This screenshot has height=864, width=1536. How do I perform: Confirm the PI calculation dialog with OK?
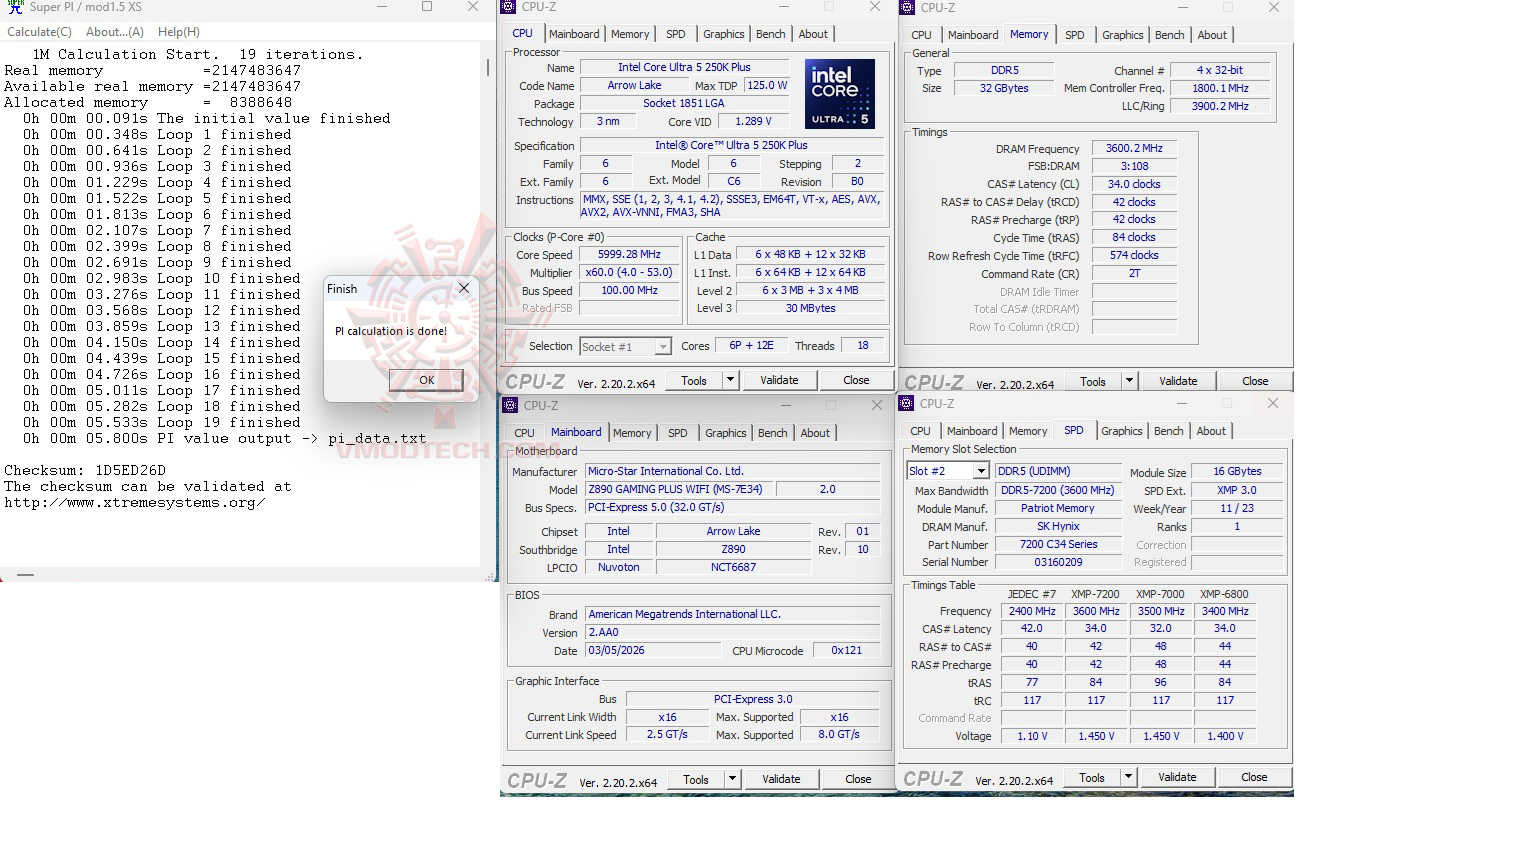[x=426, y=380]
